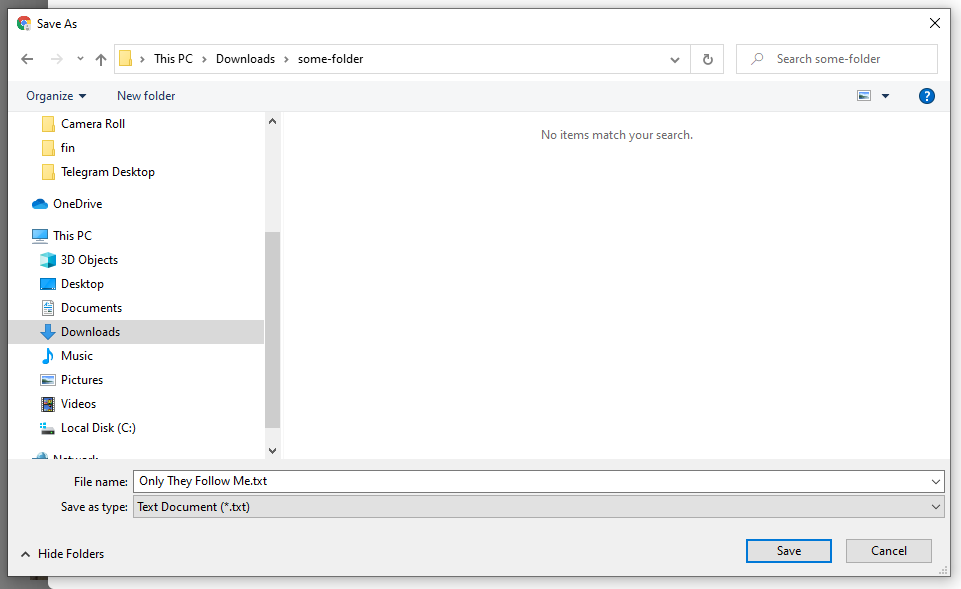Viewport: 961px width, 589px height.
Task: Select some-folder in the address breadcrumb
Action: (x=330, y=59)
